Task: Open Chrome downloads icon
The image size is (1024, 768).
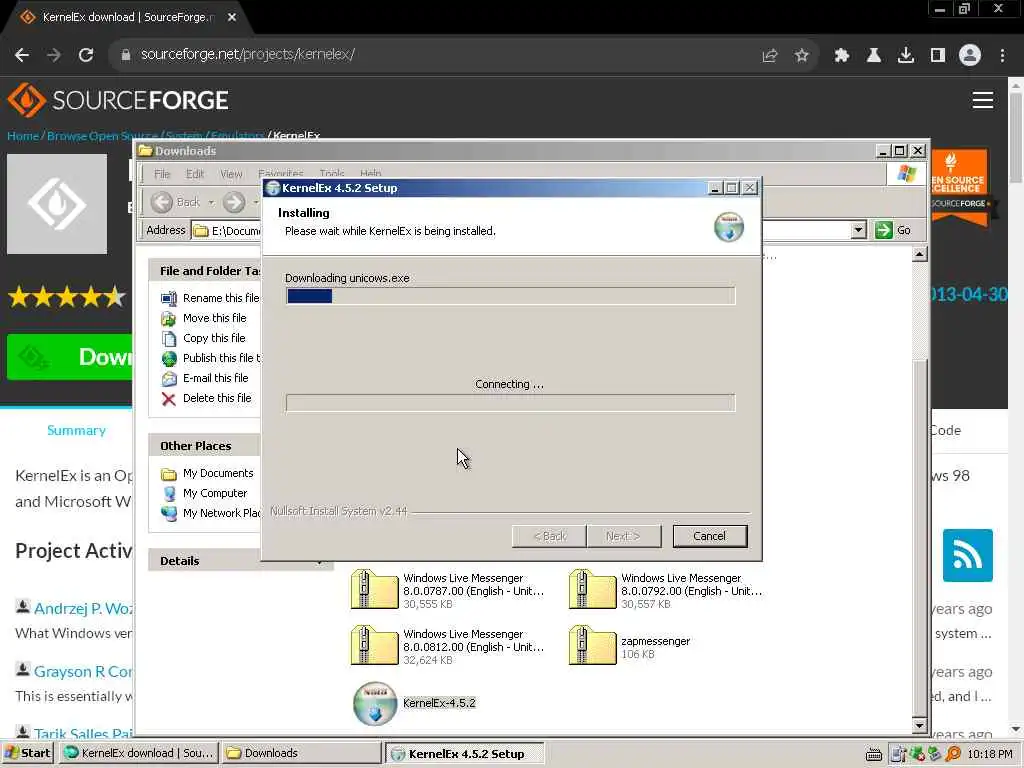Action: 906,56
